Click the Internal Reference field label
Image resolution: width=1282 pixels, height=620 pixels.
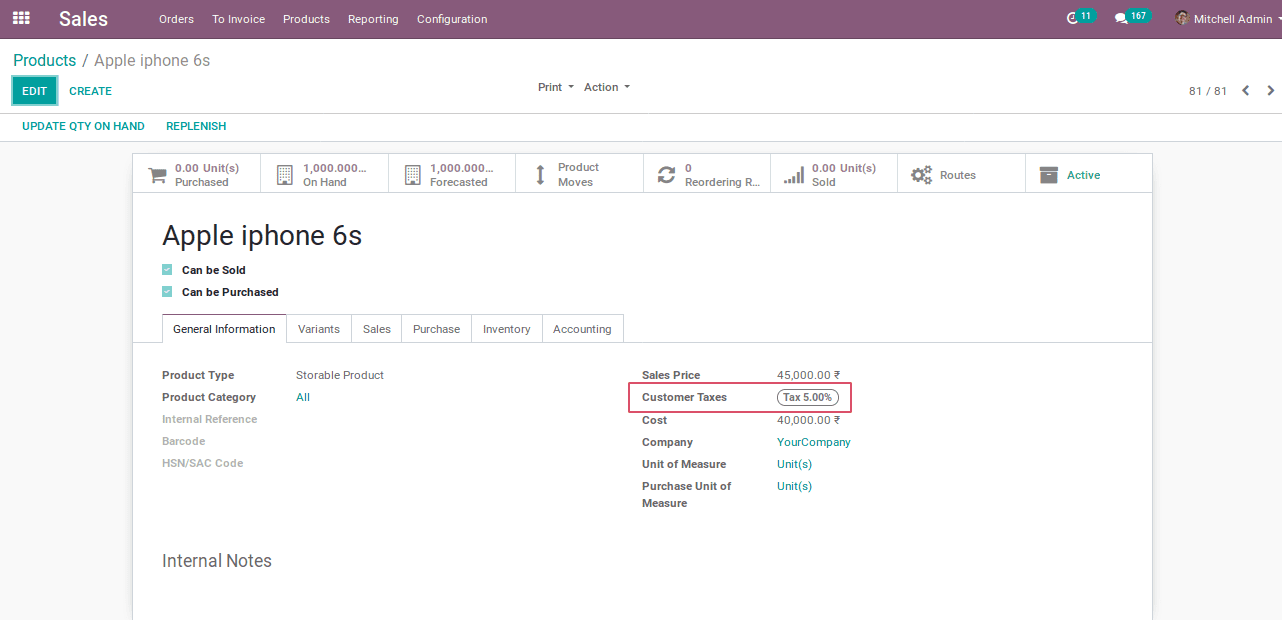(x=210, y=419)
